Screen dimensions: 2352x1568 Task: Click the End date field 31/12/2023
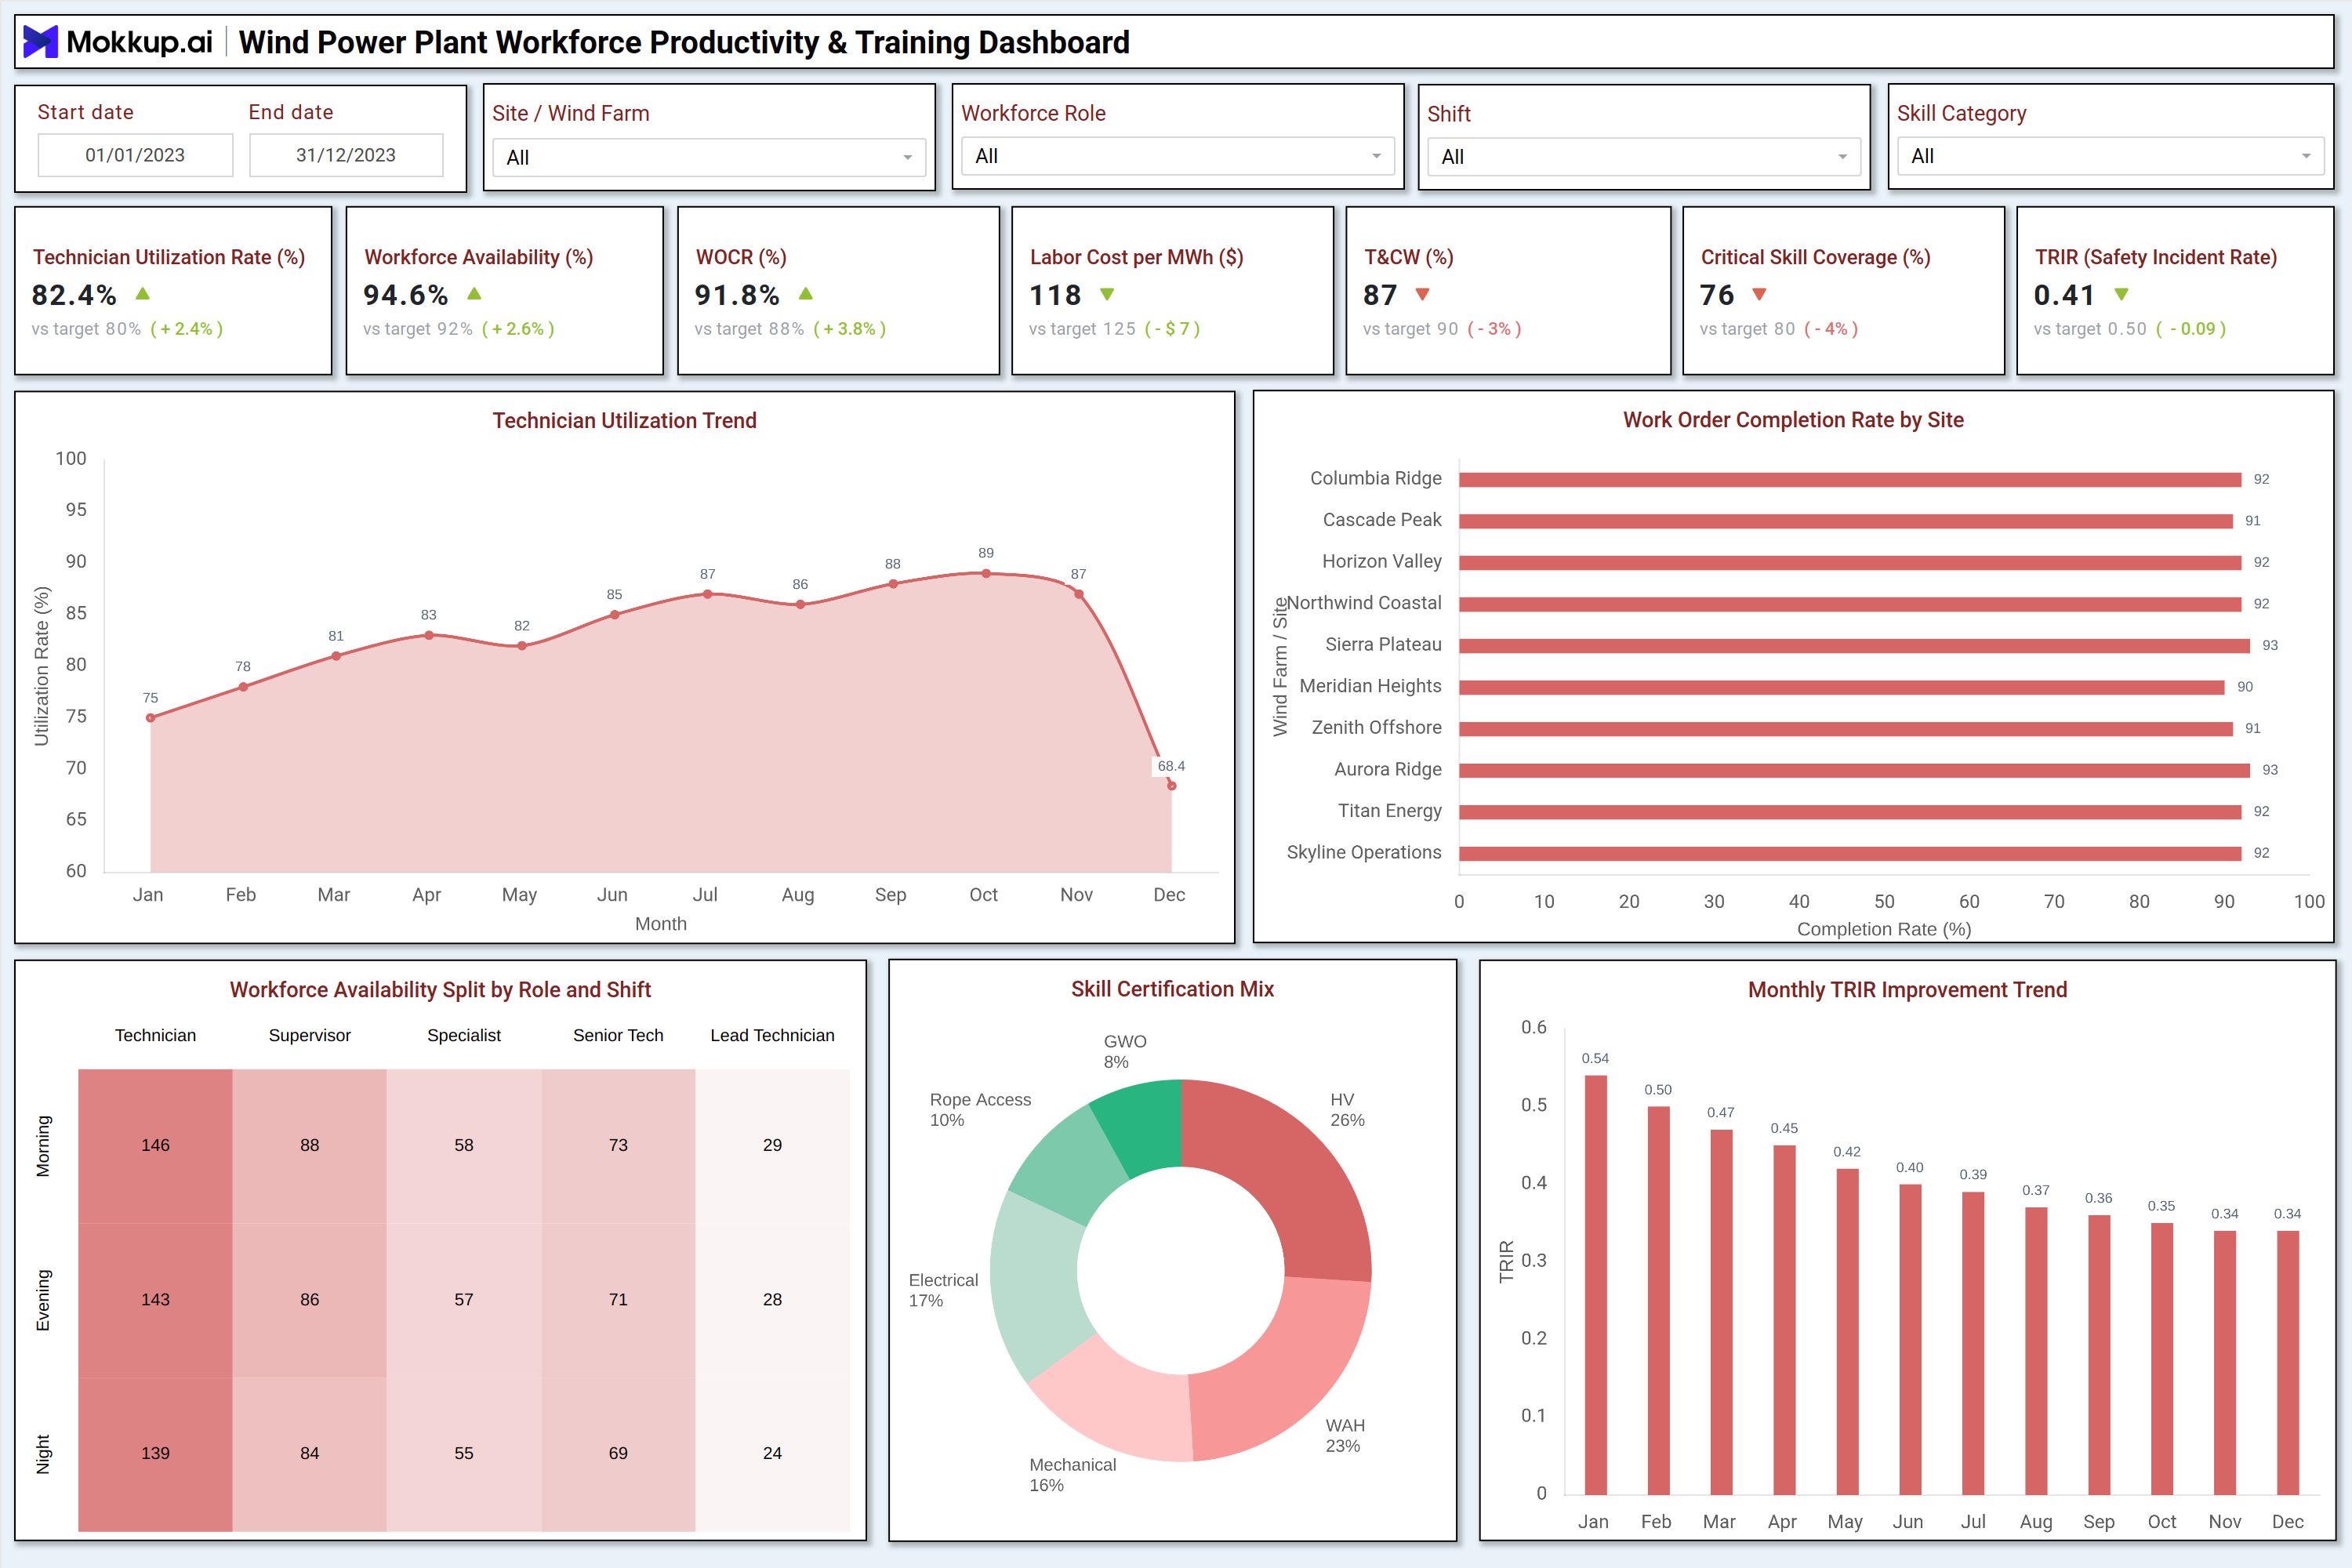pos(346,155)
